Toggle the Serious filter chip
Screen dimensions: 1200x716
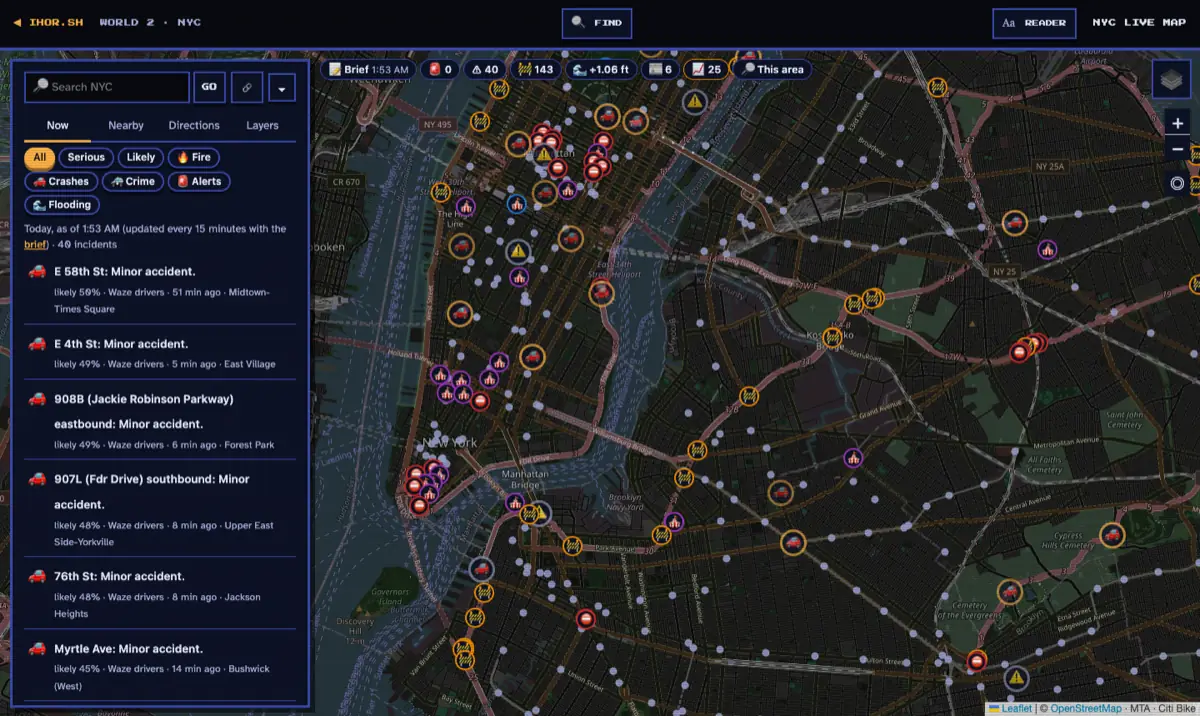[86, 157]
